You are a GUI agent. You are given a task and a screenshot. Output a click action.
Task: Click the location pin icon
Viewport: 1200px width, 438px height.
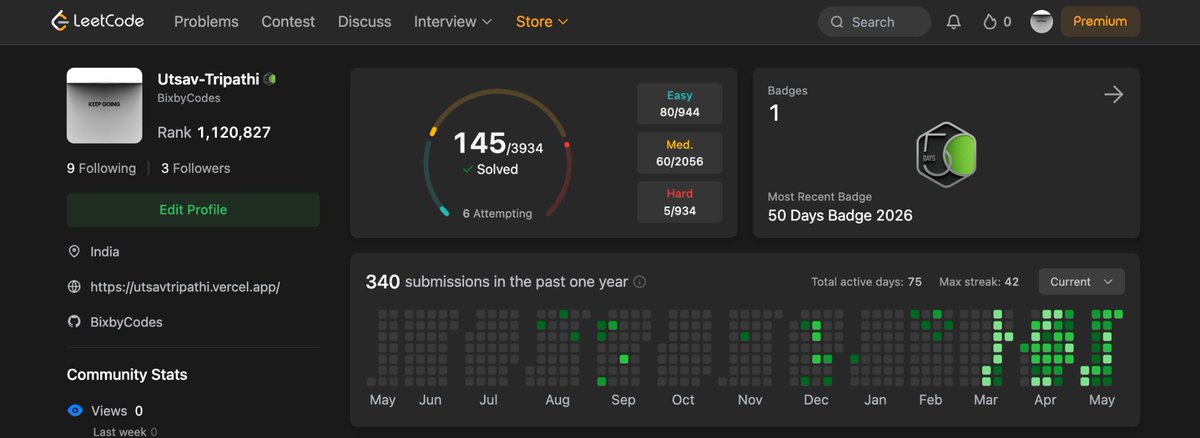pyautogui.click(x=74, y=251)
